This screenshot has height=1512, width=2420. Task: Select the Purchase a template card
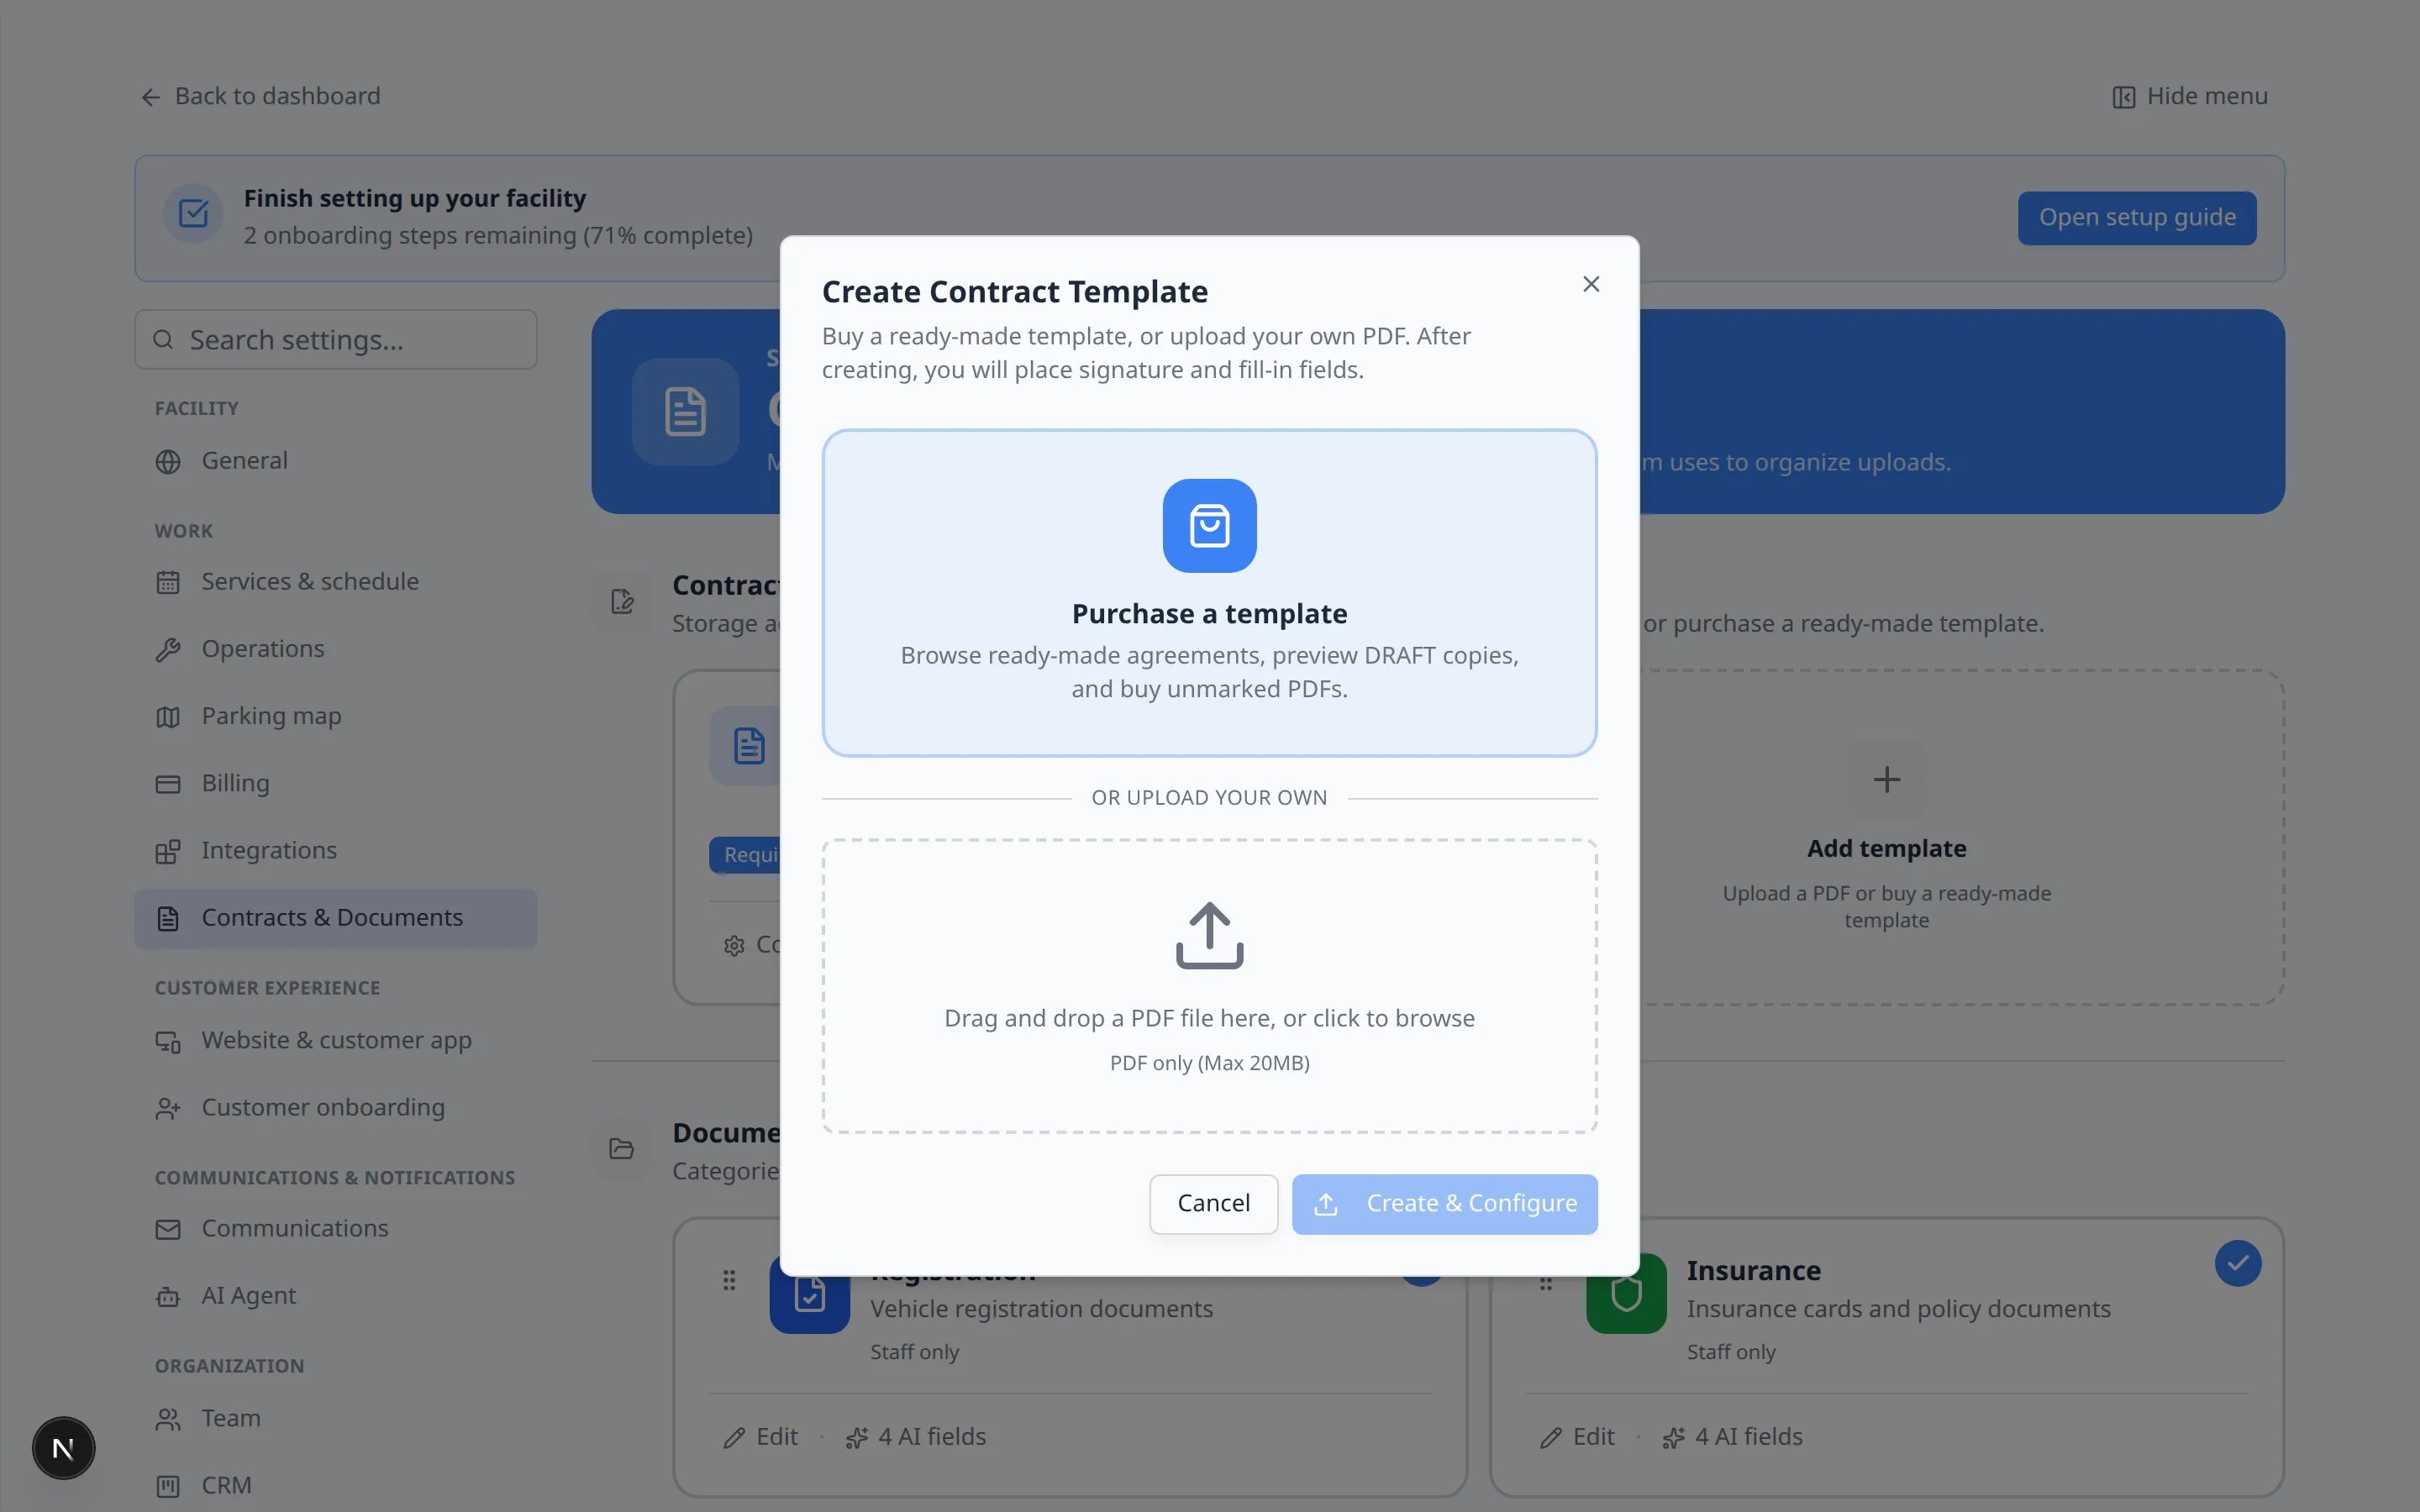point(1209,593)
